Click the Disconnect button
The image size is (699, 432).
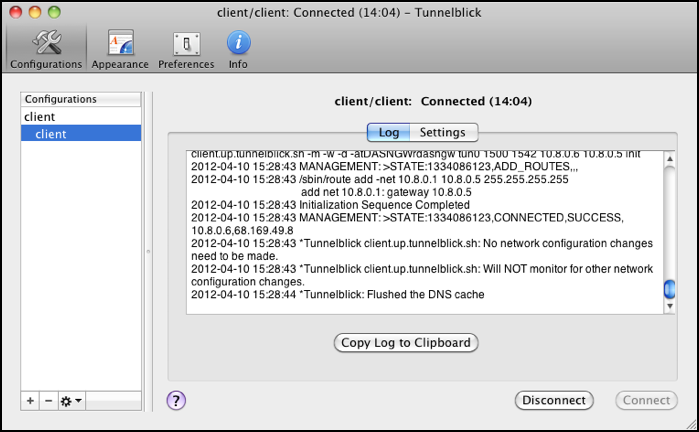(x=554, y=400)
